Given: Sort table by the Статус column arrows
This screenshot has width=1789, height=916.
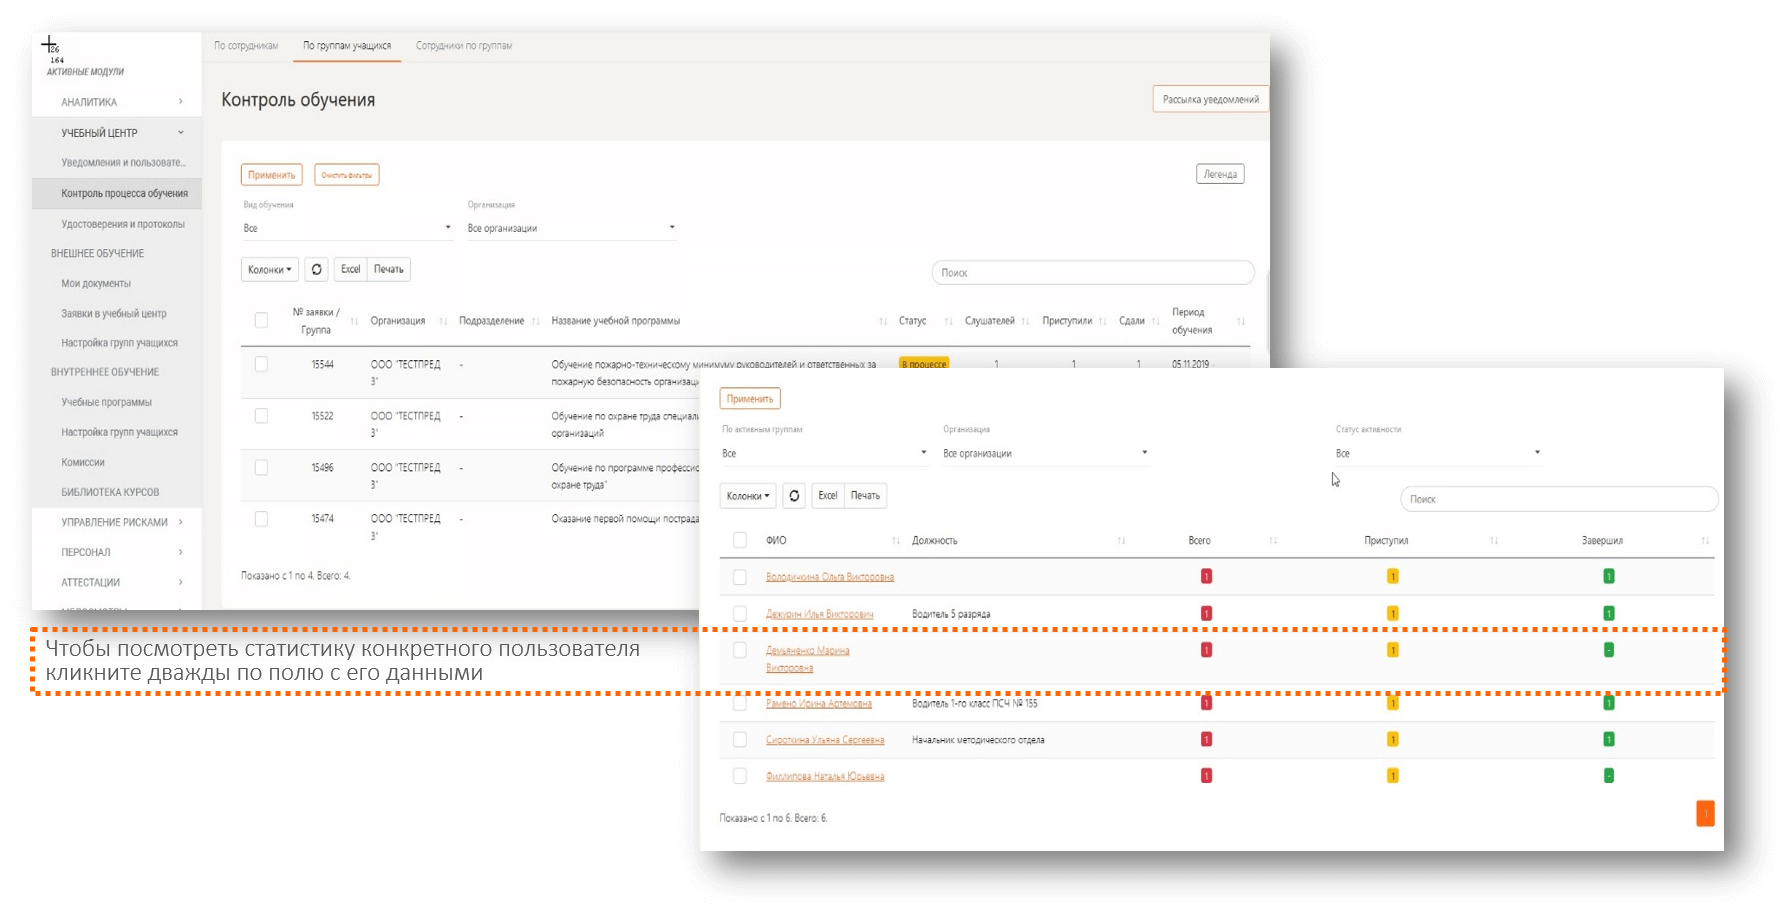Looking at the screenshot, I should point(948,321).
